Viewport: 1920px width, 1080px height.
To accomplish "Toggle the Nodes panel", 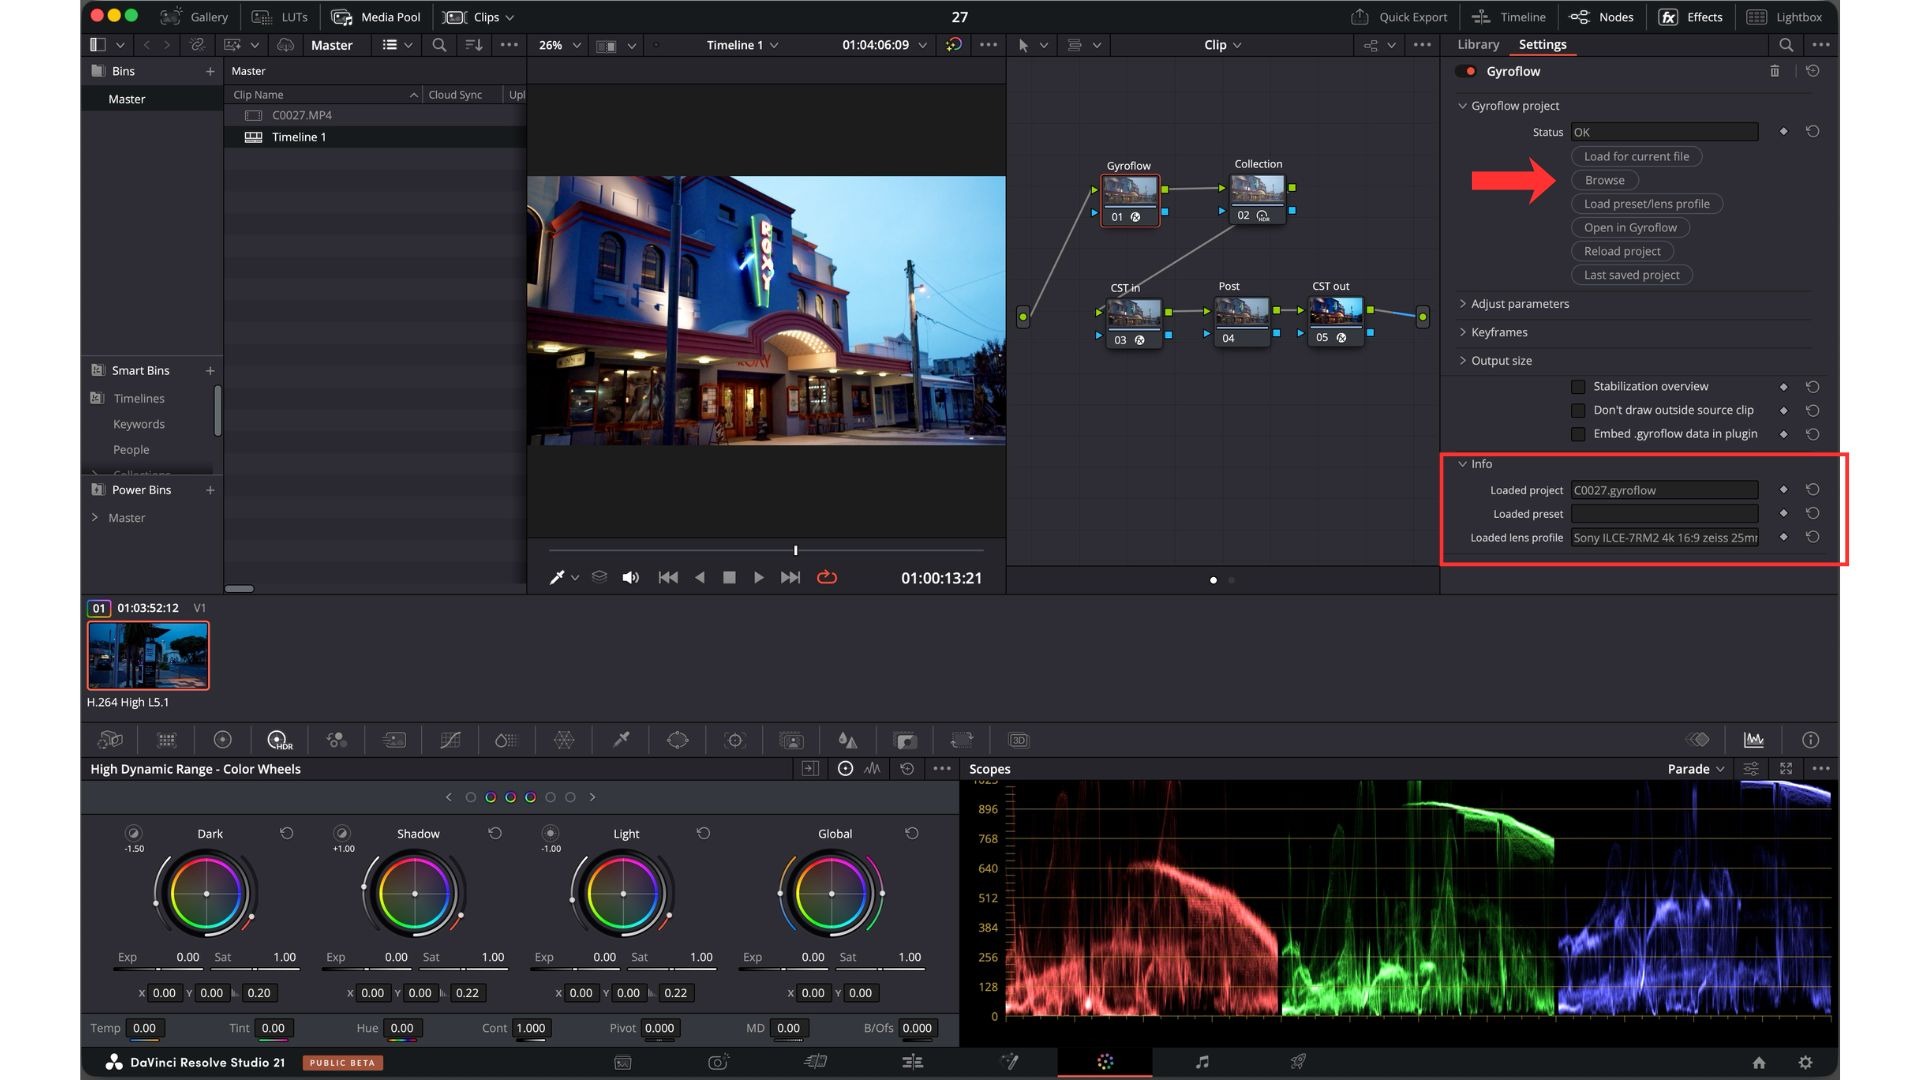I will point(1601,17).
